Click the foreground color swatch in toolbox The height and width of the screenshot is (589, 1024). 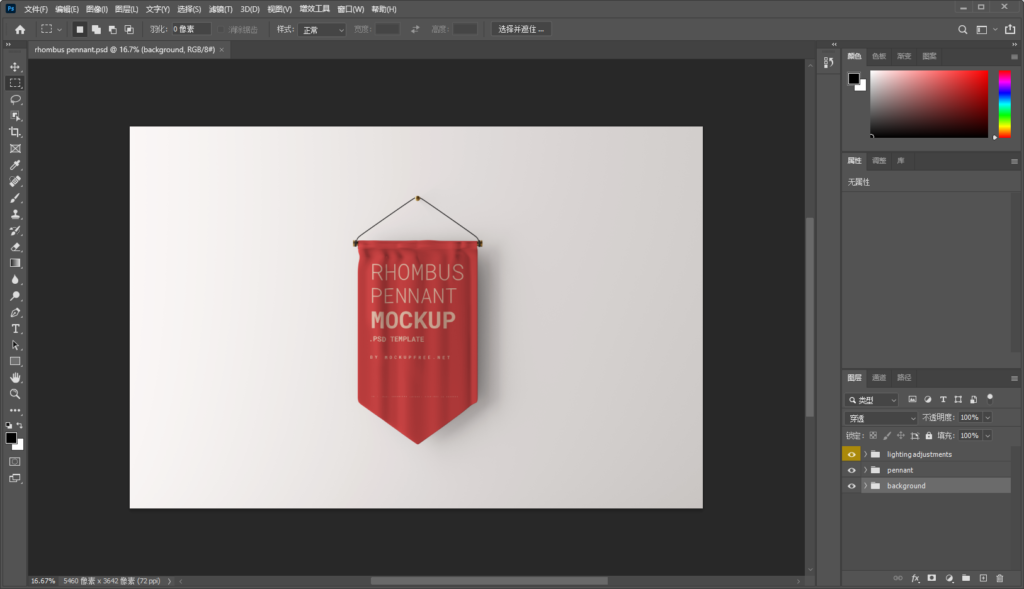tap(11, 438)
